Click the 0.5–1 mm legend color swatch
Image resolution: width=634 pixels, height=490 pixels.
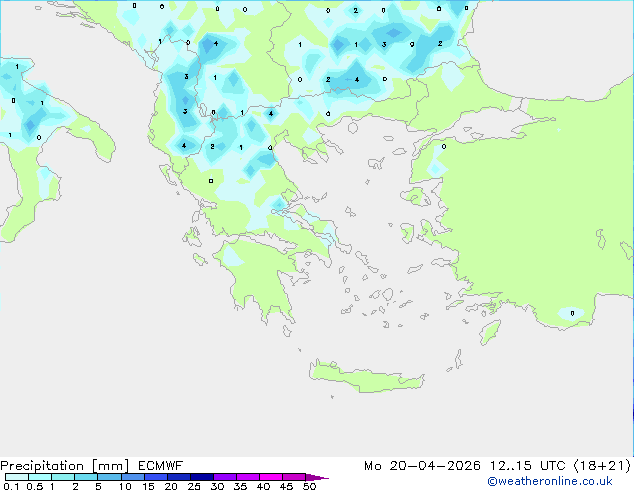[40, 477]
